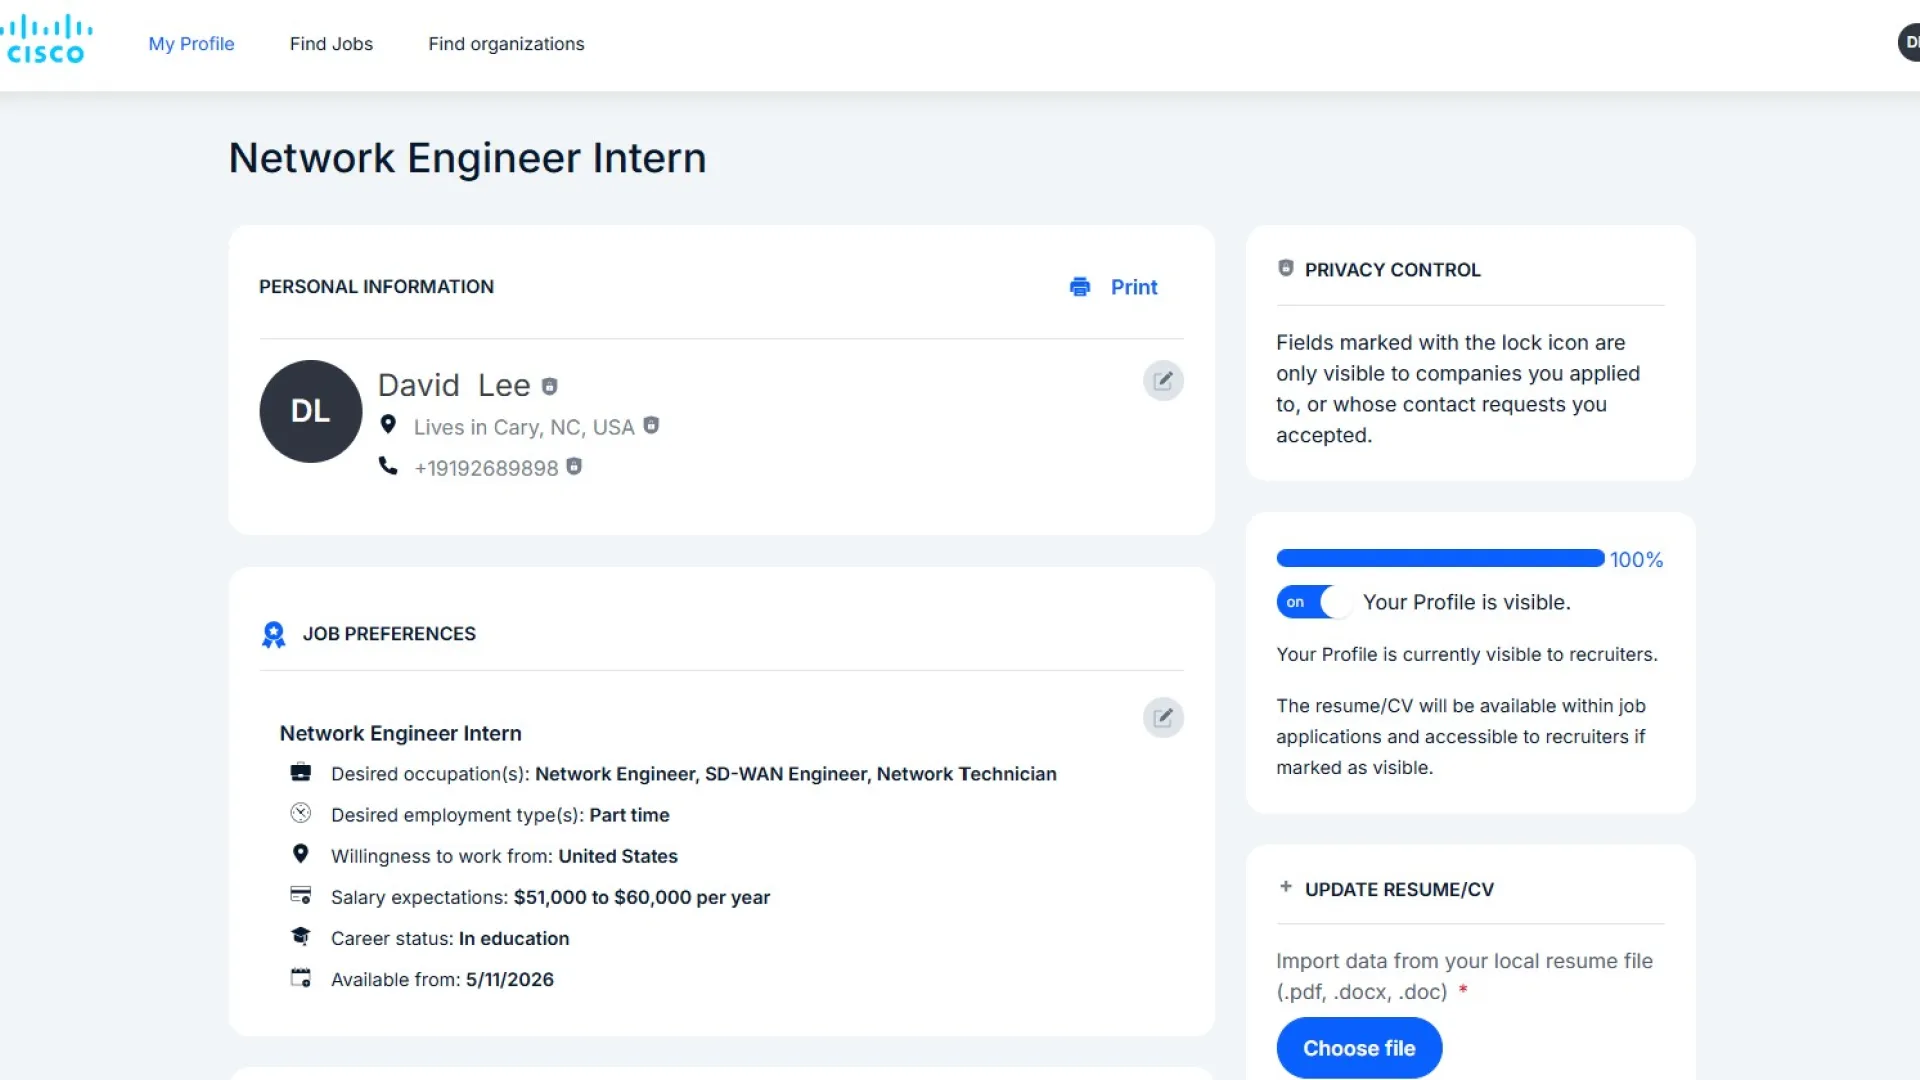Click the UPDATE RESUME/CV heading
Image resolution: width=1920 pixels, height=1080 pixels.
[x=1399, y=890]
